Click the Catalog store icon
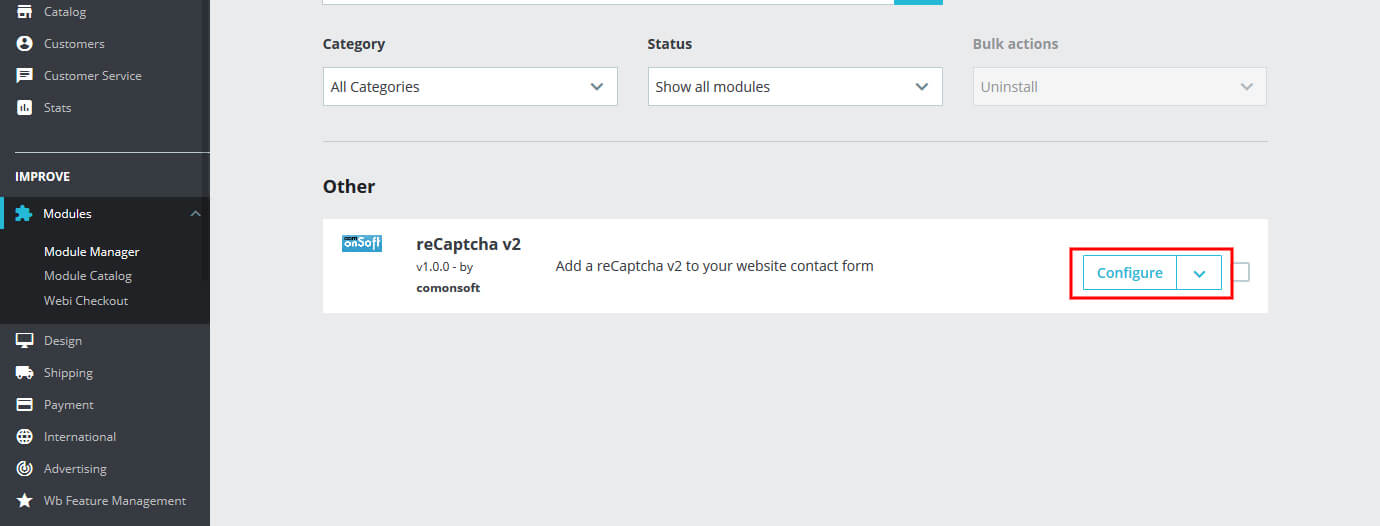The width and height of the screenshot is (1380, 526). (x=25, y=12)
